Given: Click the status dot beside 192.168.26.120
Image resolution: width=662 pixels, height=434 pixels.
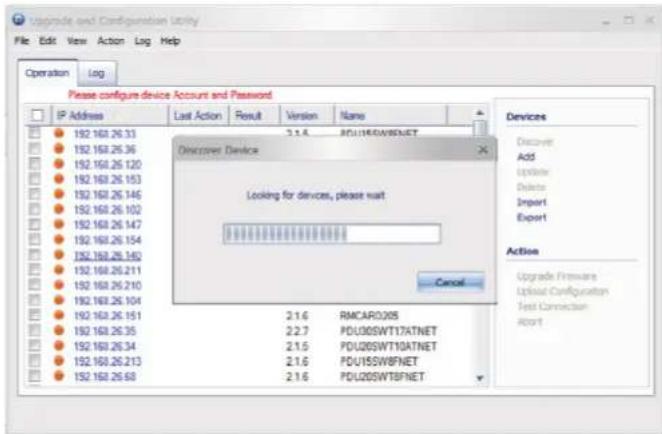Looking at the screenshot, I should click(x=59, y=164).
